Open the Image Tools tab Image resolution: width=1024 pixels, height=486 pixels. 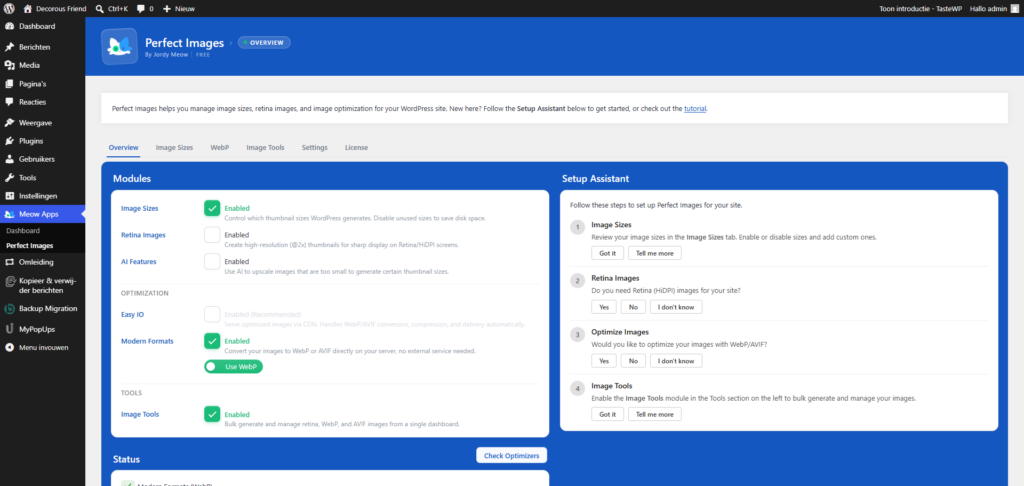pyautogui.click(x=265, y=148)
